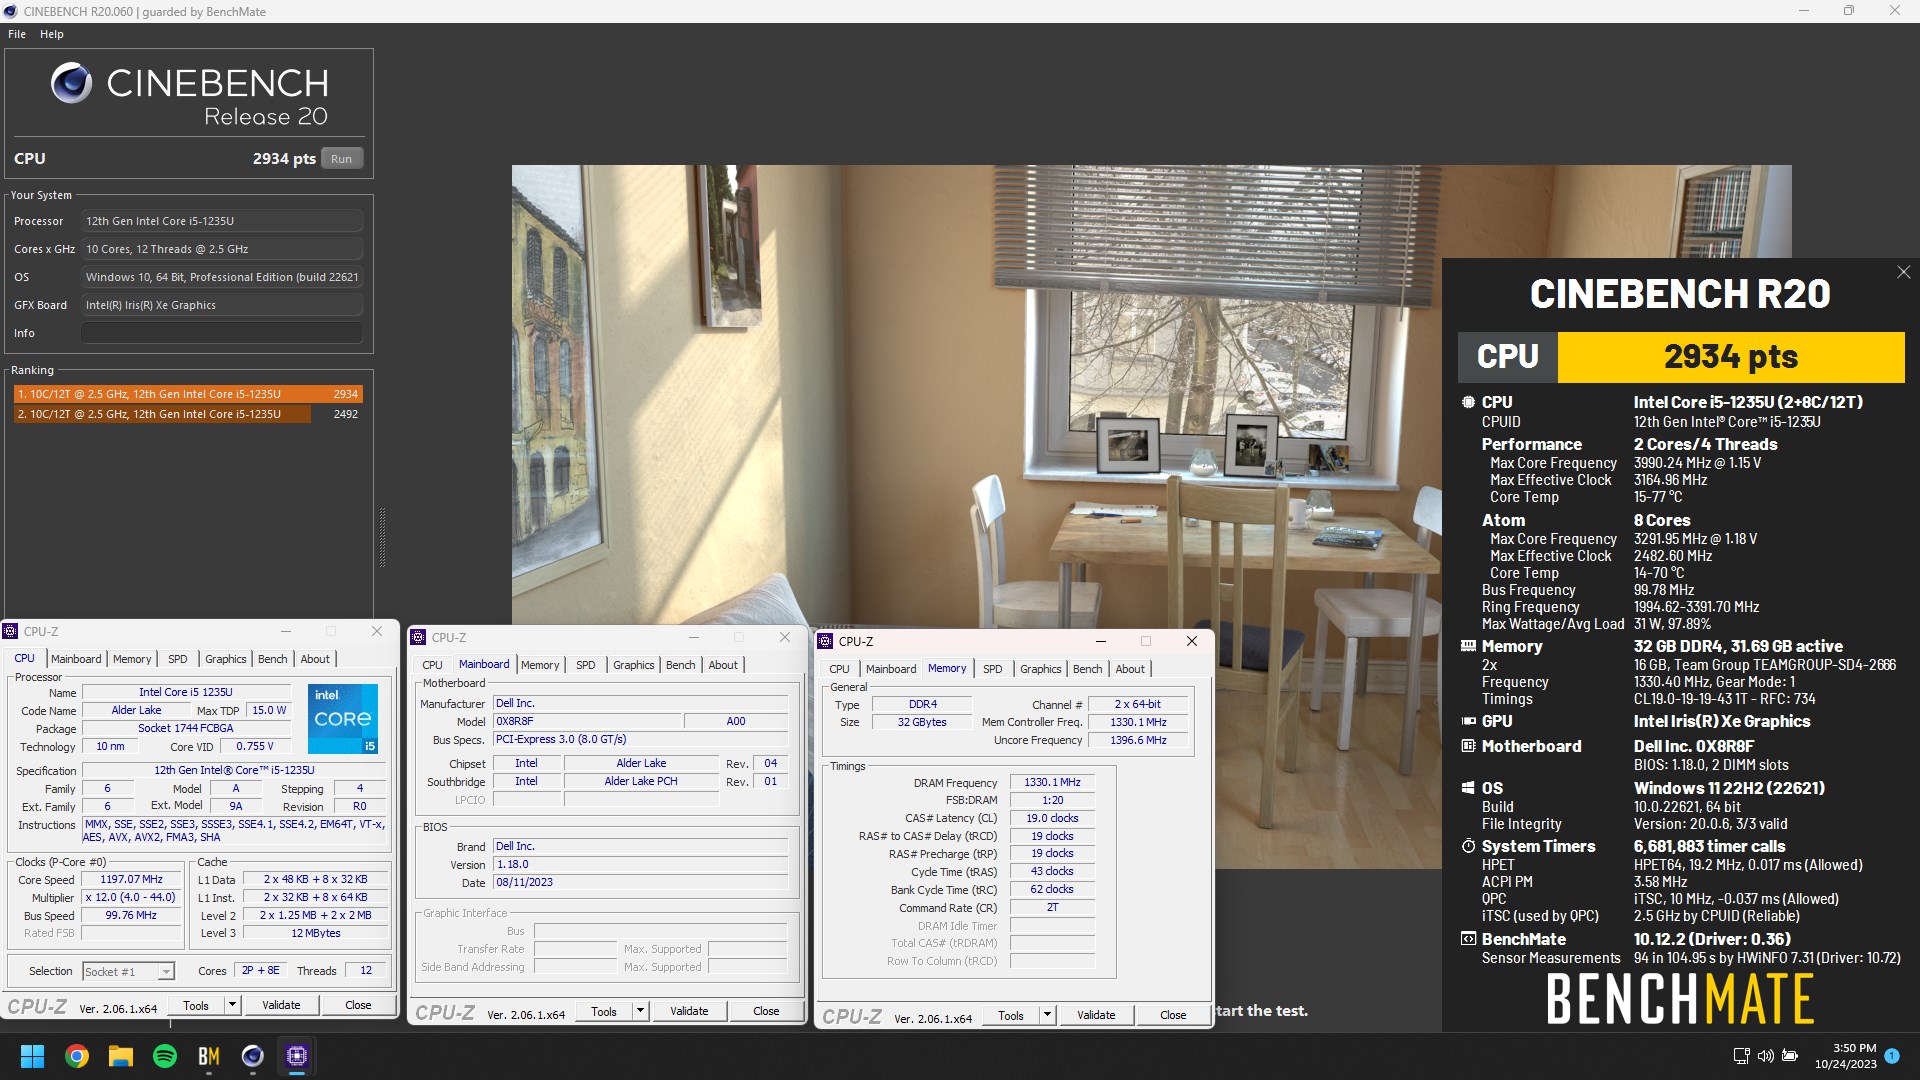Click the Cinebench logo sphere icon

[71, 83]
